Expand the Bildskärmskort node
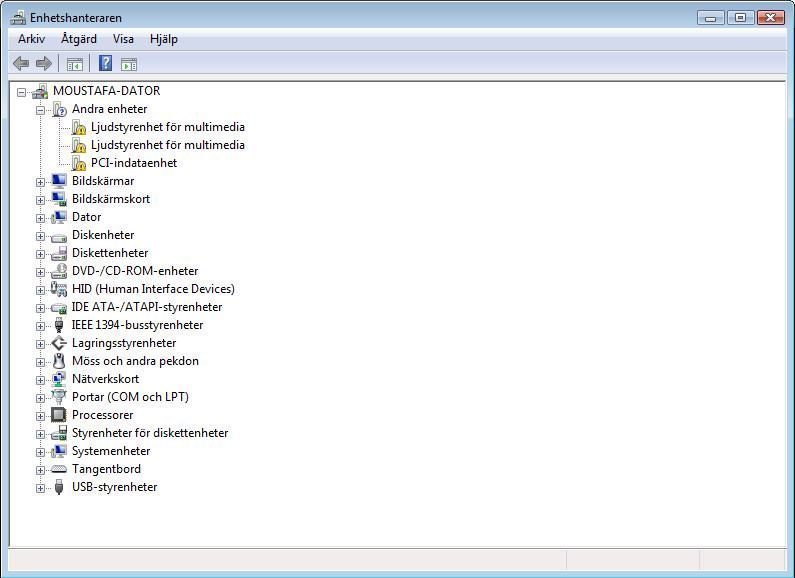This screenshot has height=578, width=795. point(40,200)
